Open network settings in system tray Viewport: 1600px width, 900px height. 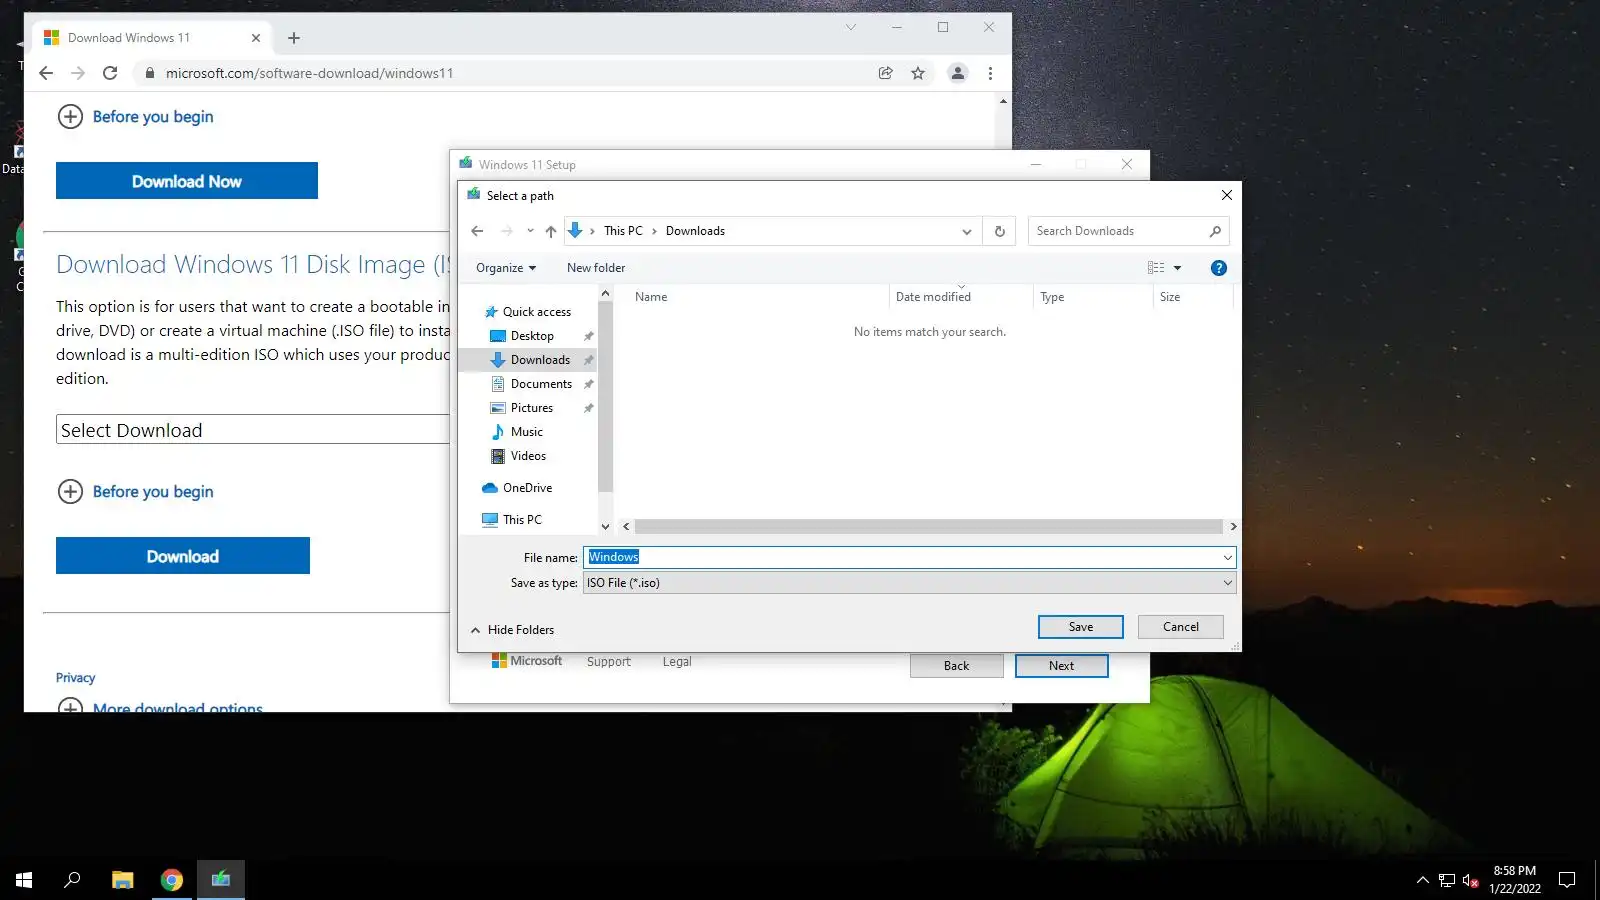[1446, 880]
